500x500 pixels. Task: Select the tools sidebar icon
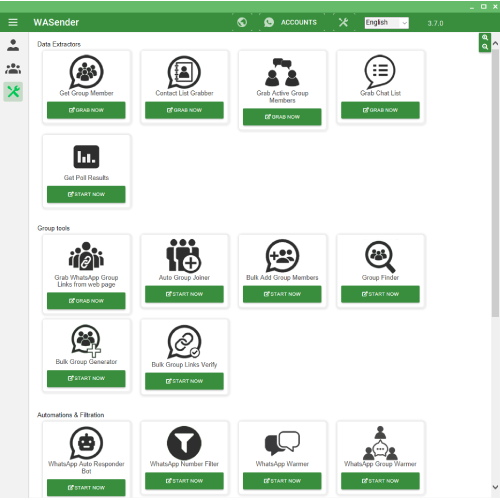pyautogui.click(x=13, y=92)
